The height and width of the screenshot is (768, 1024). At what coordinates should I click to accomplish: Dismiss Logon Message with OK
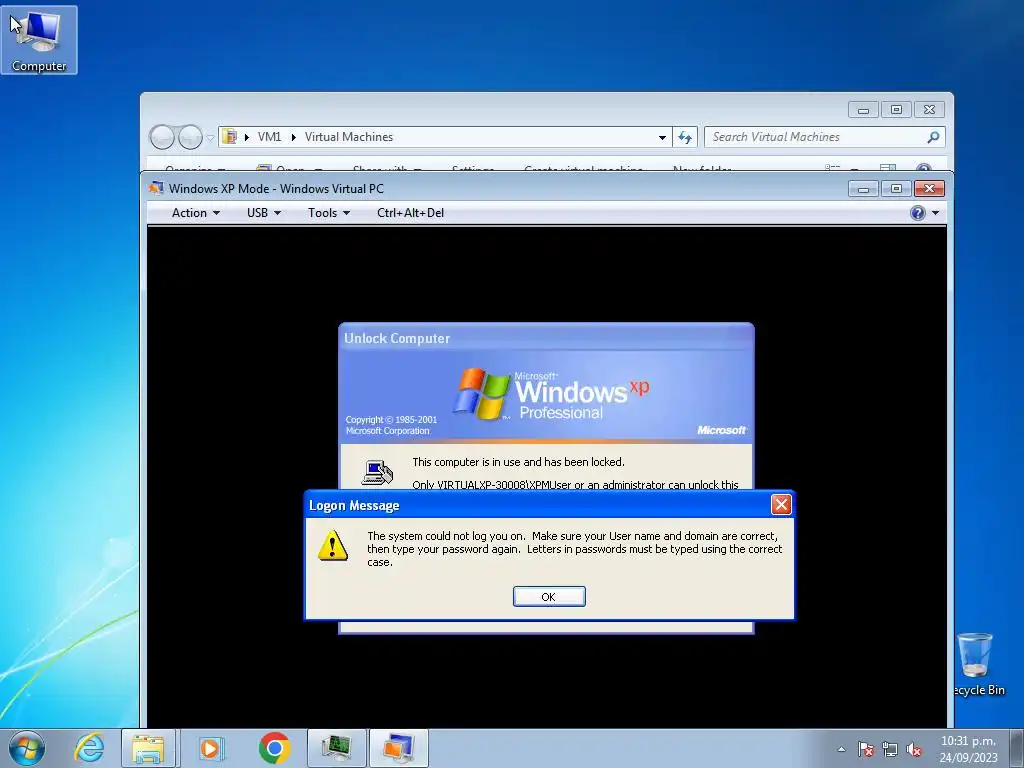549,596
